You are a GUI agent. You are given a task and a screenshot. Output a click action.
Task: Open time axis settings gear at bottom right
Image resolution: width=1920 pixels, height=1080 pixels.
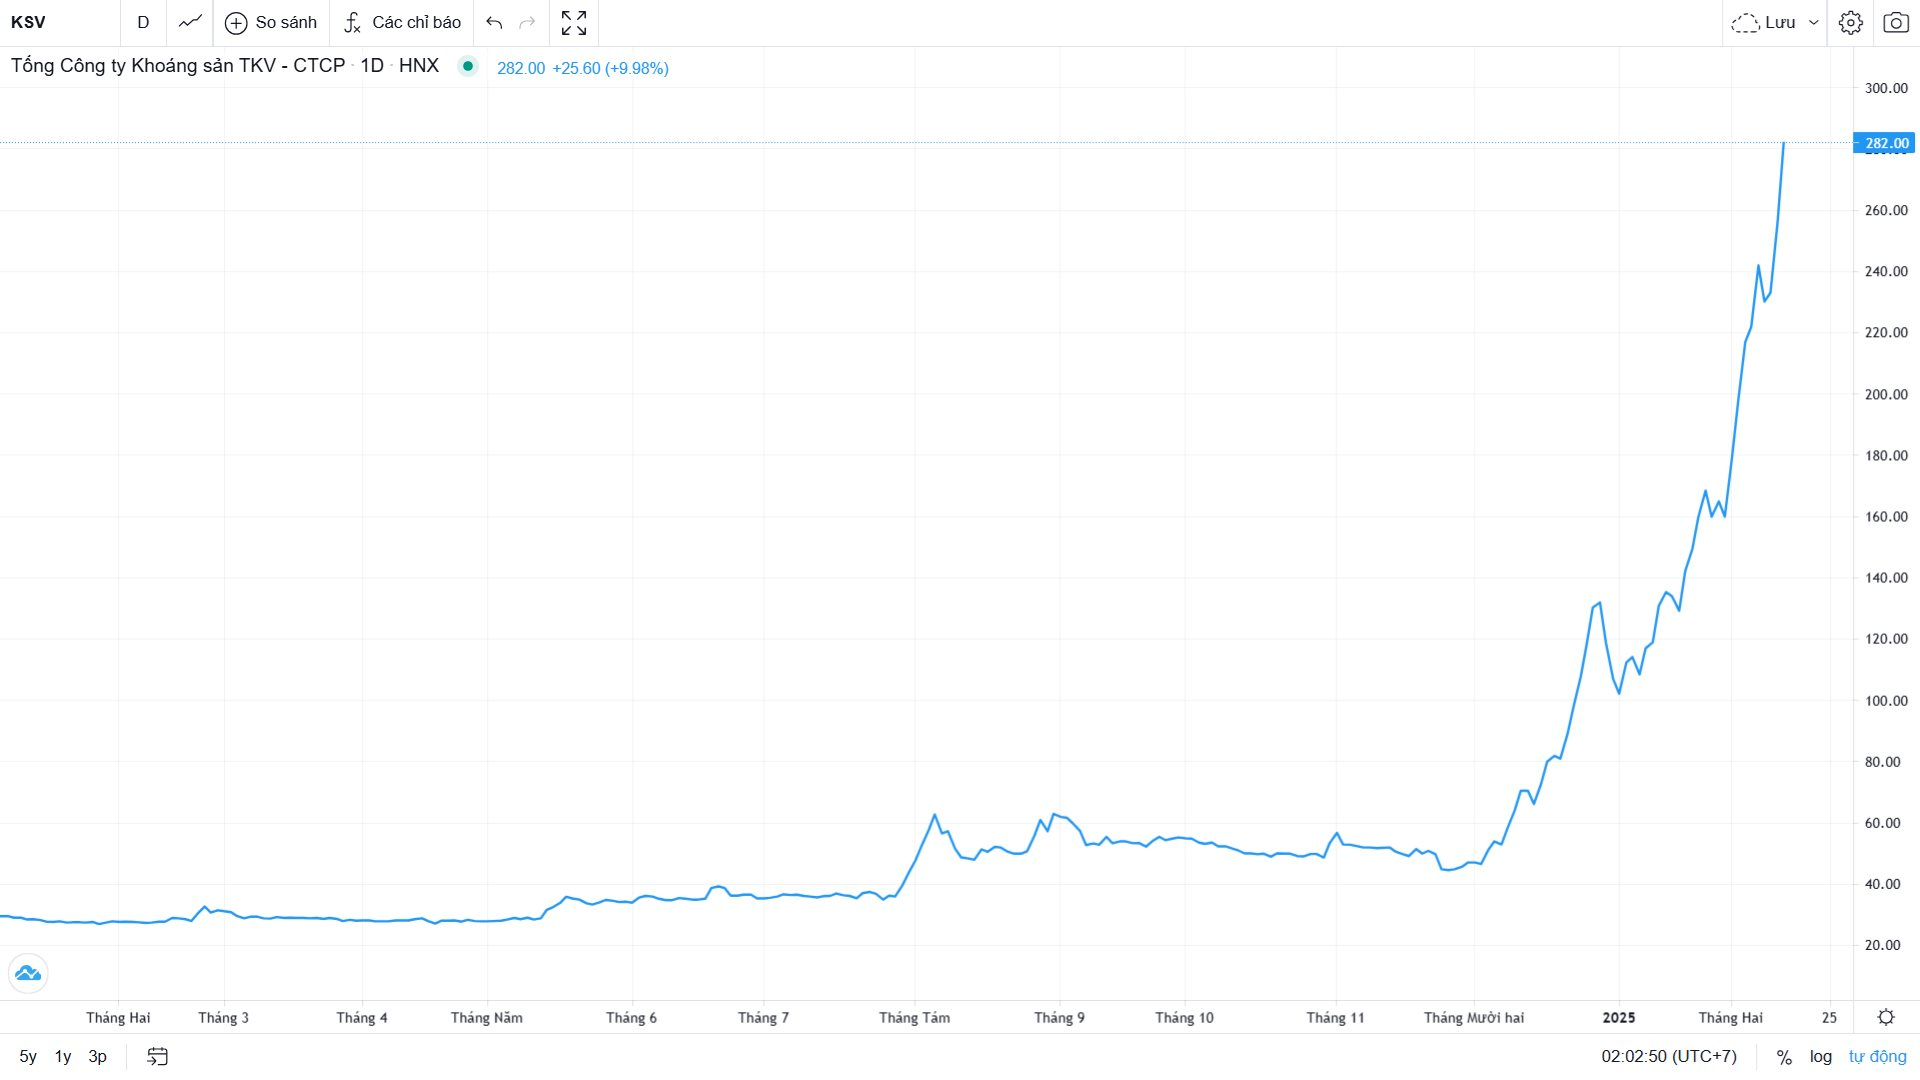1886,1017
